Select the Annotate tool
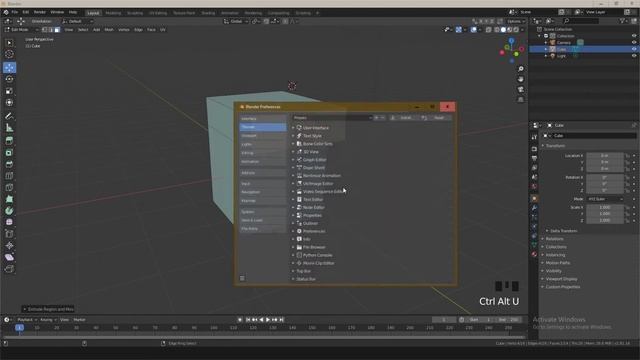 (x=9, y=116)
